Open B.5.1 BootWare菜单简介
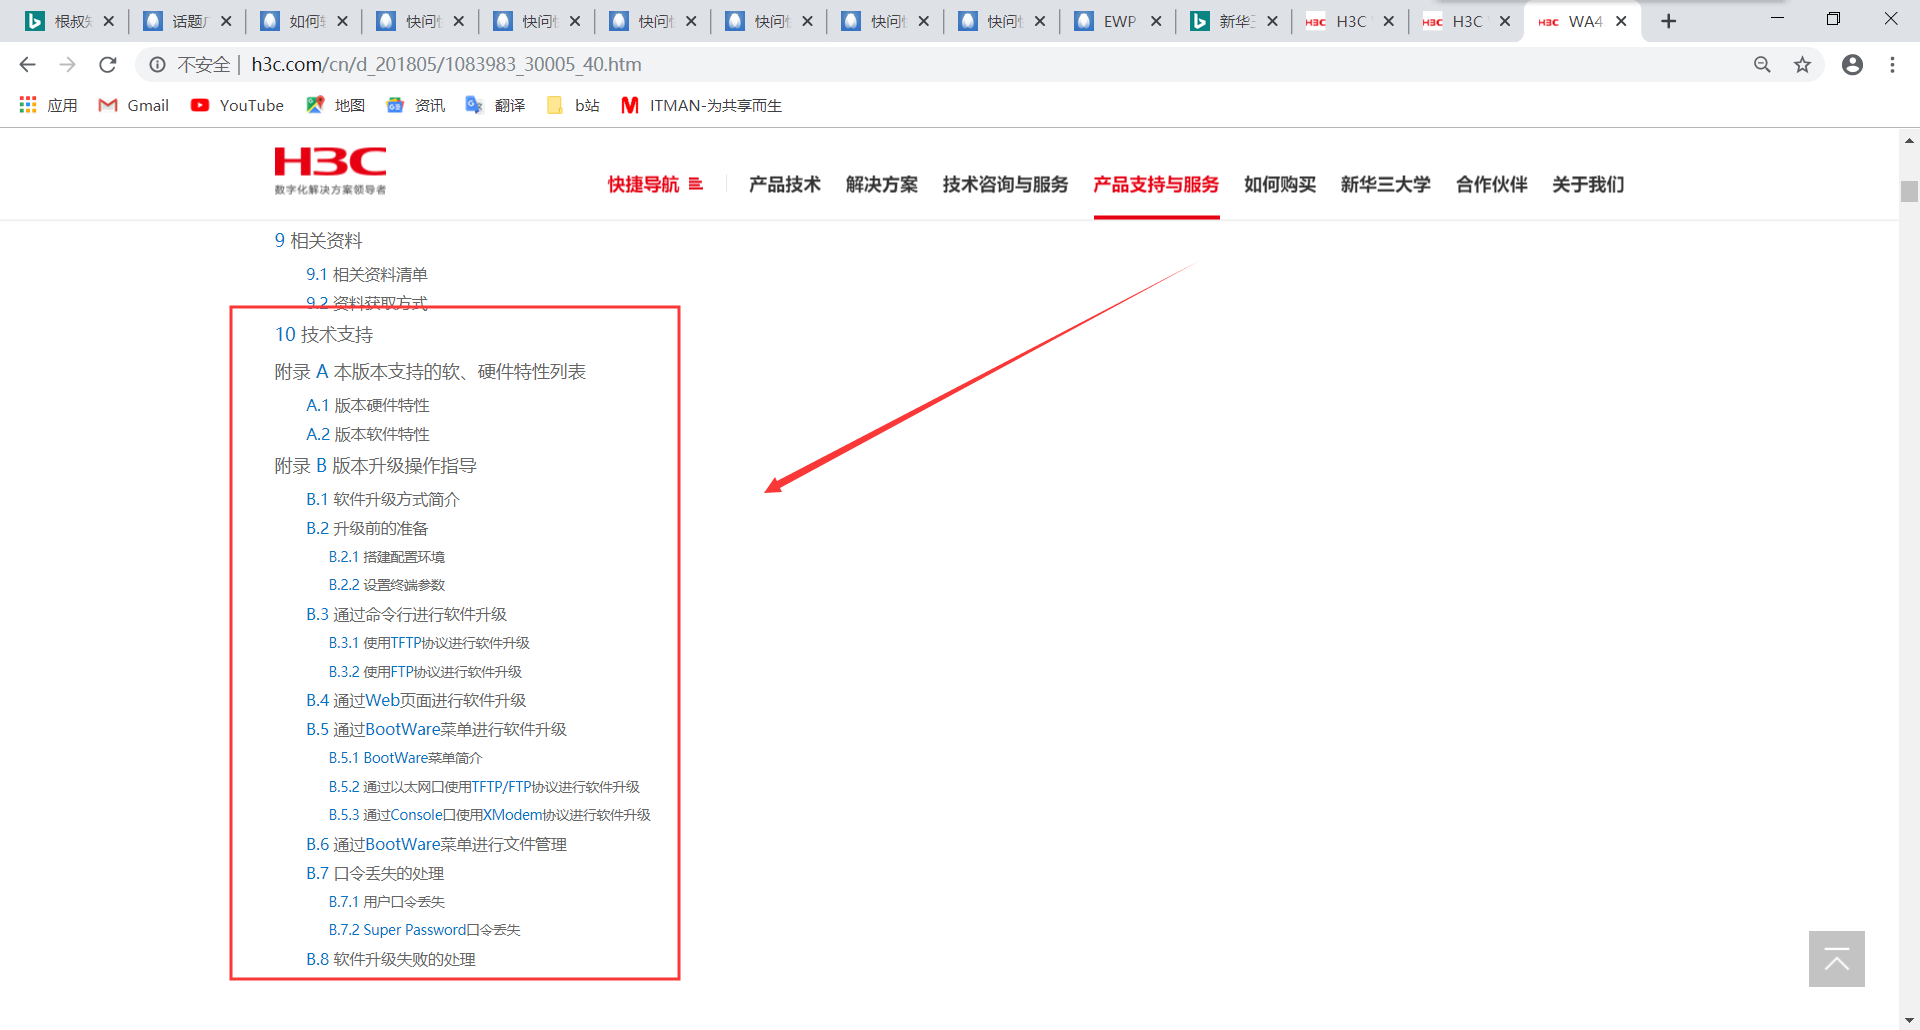 [405, 758]
